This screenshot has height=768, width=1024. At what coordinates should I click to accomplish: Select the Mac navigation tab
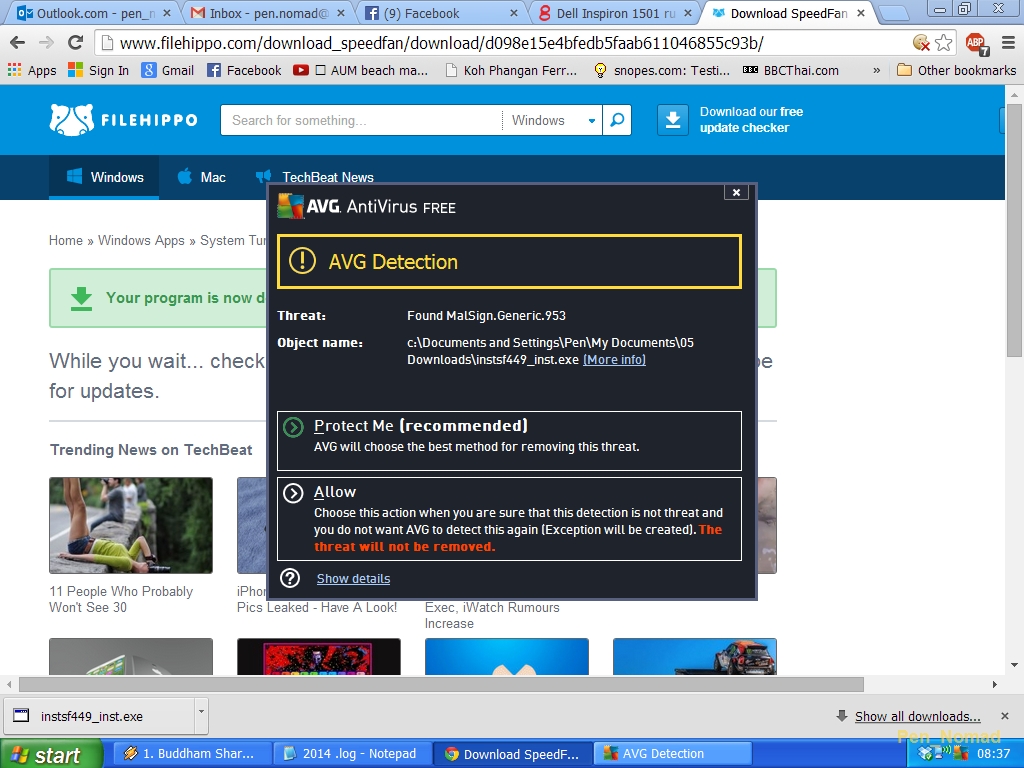click(x=202, y=177)
